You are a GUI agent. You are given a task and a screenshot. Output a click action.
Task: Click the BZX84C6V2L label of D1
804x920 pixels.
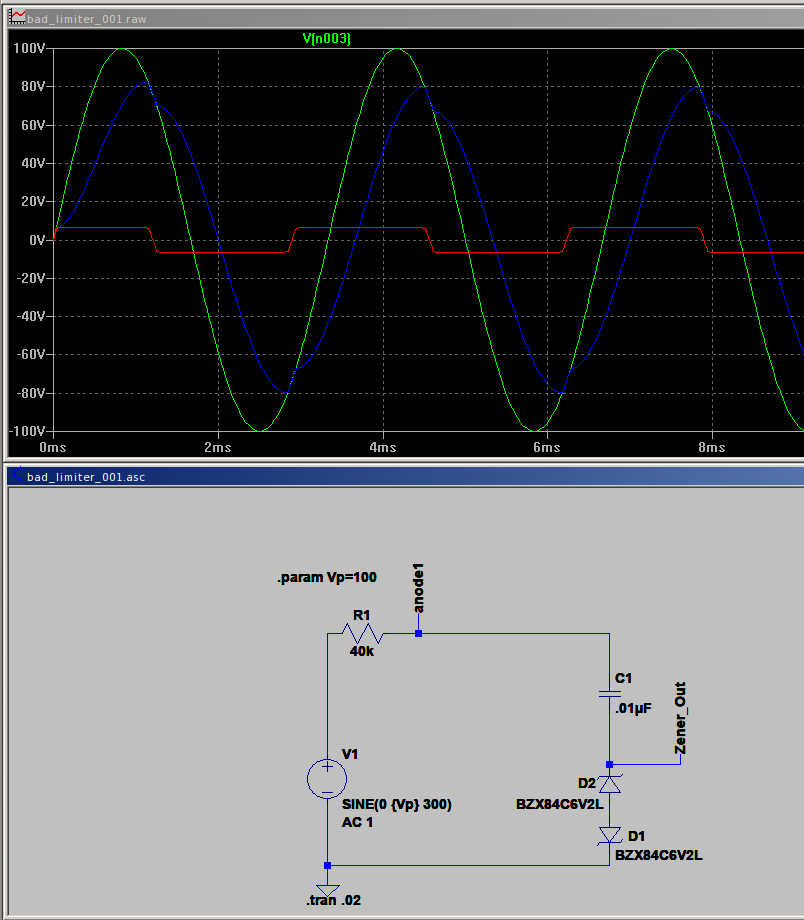click(658, 856)
